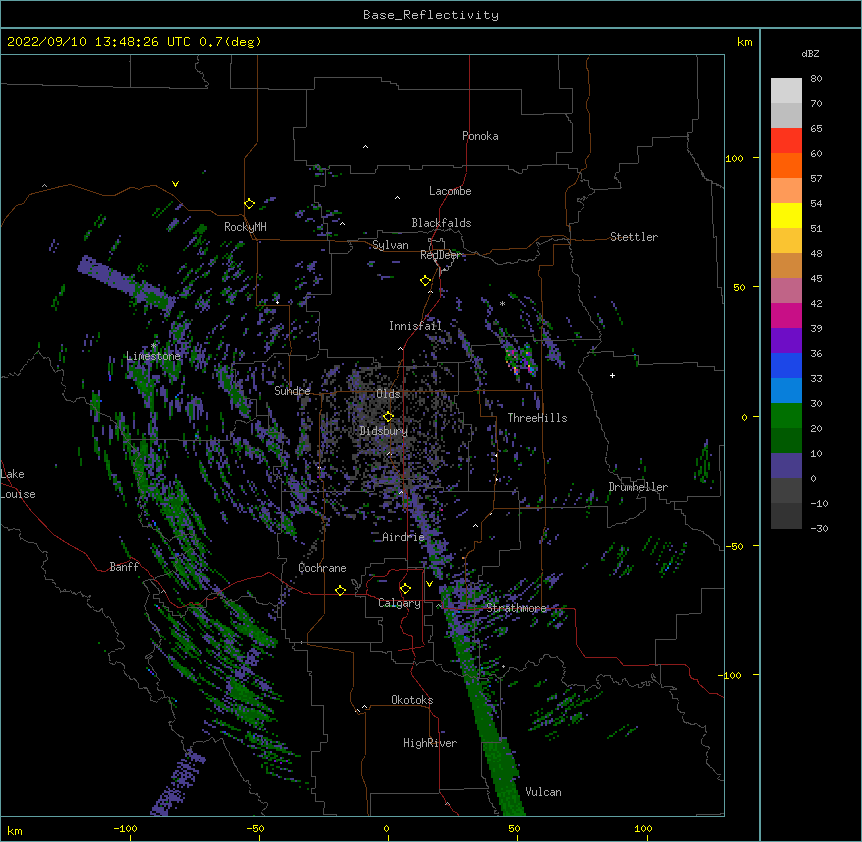Click the Cochrane label

click(x=322, y=568)
